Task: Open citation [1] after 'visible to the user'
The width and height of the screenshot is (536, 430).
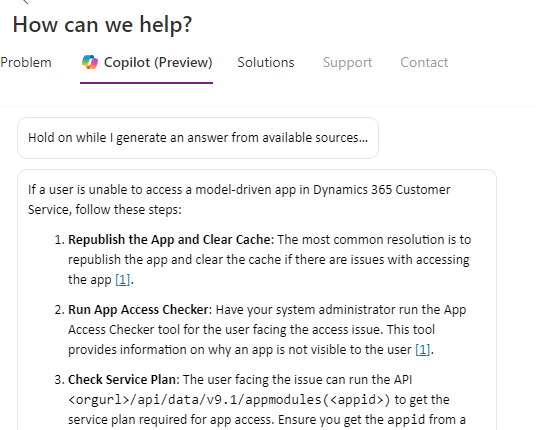Action: click(423, 350)
